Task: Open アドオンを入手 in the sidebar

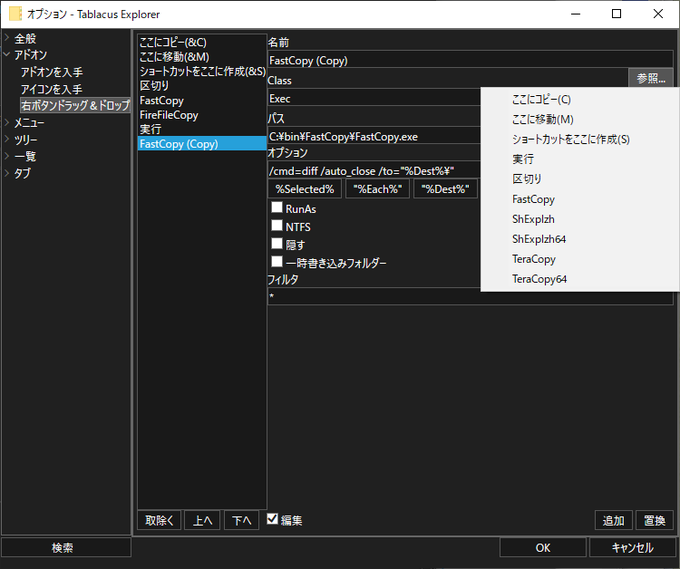Action: tap(52, 72)
